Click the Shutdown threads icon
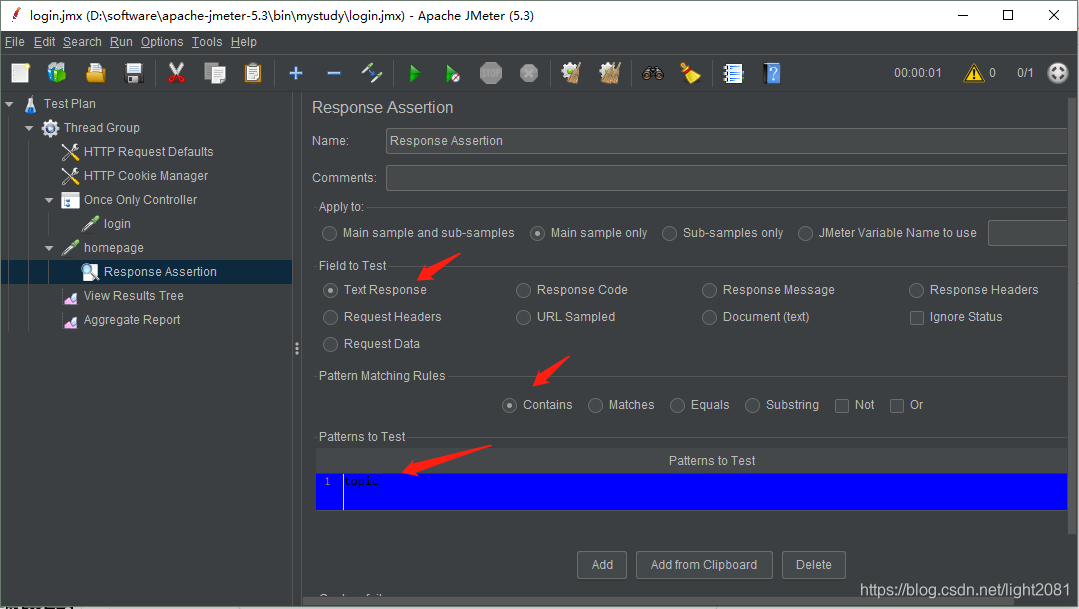Viewport: 1079px width, 609px height. pos(528,73)
